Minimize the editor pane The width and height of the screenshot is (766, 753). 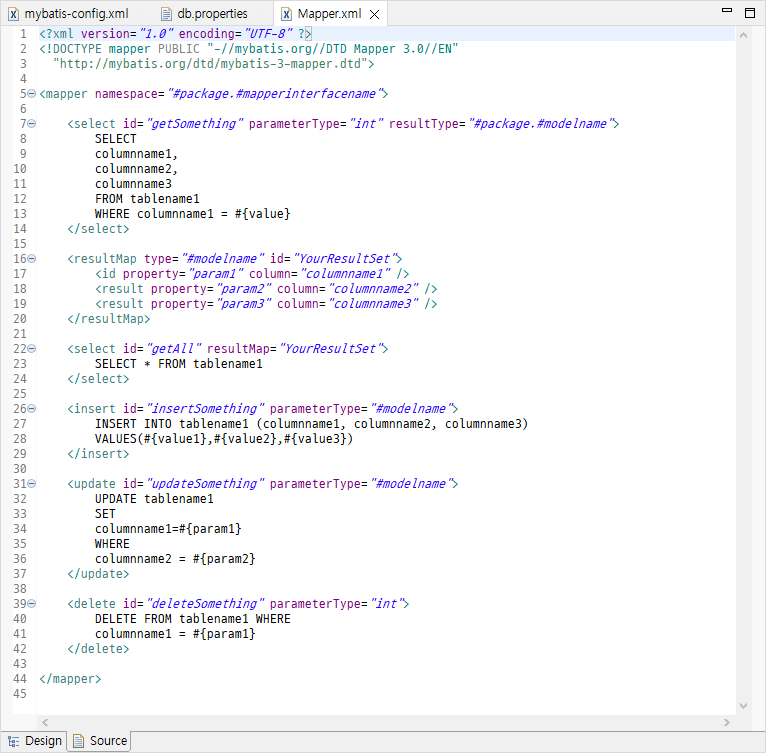pos(727,10)
